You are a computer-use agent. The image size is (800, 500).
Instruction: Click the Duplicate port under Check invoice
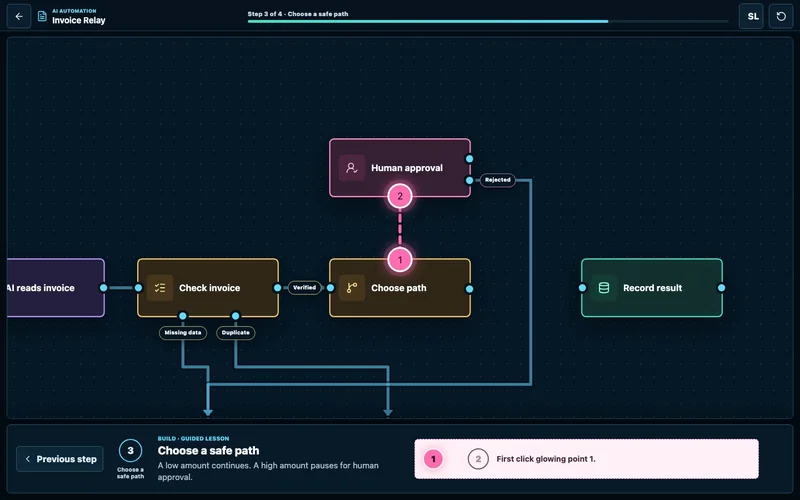[236, 316]
